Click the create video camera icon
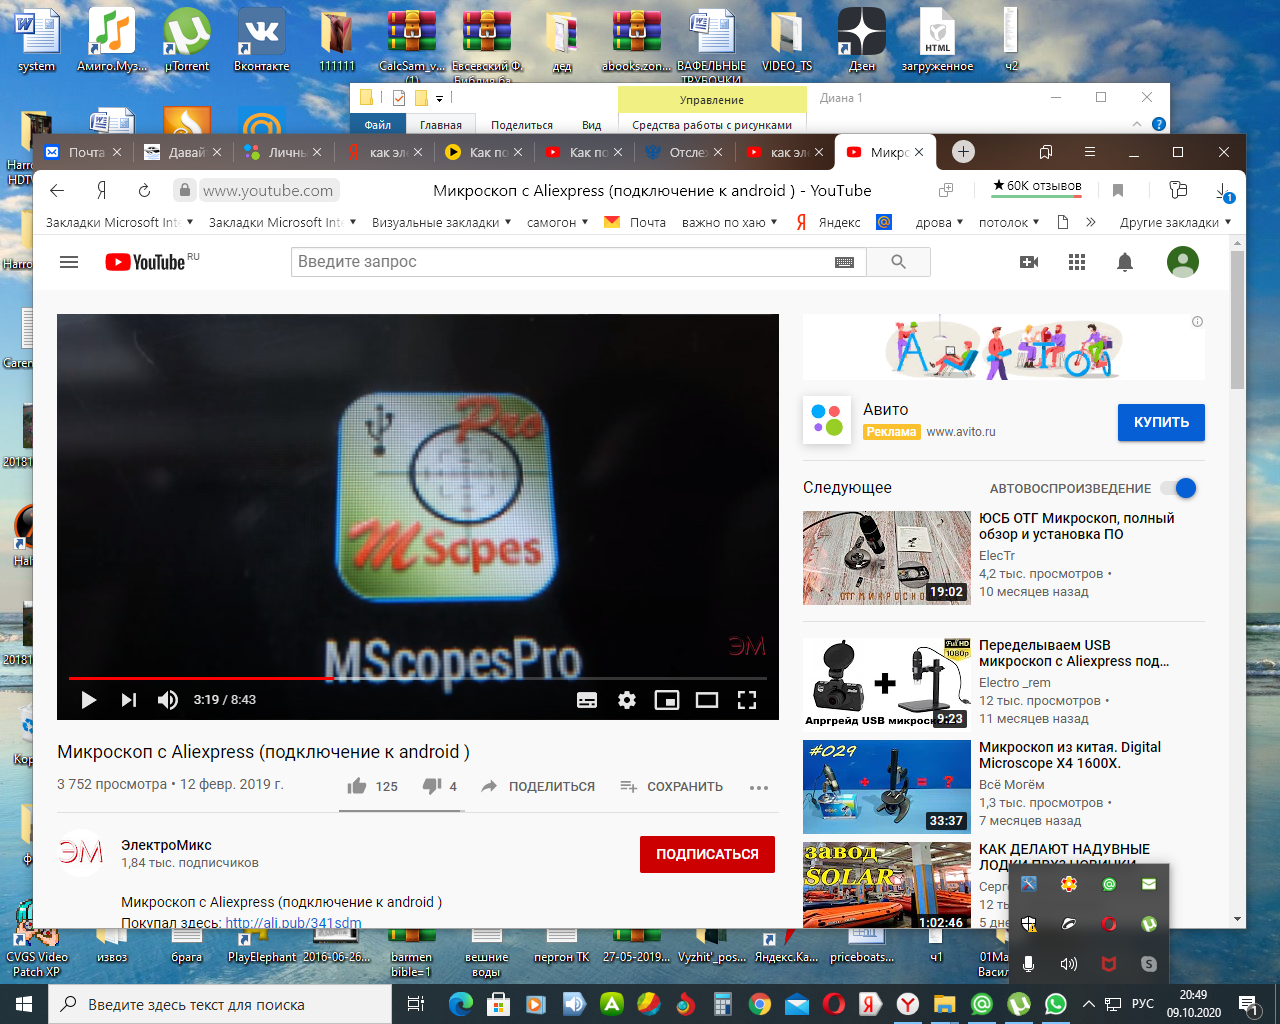The height and width of the screenshot is (1024, 1280). point(1029,262)
